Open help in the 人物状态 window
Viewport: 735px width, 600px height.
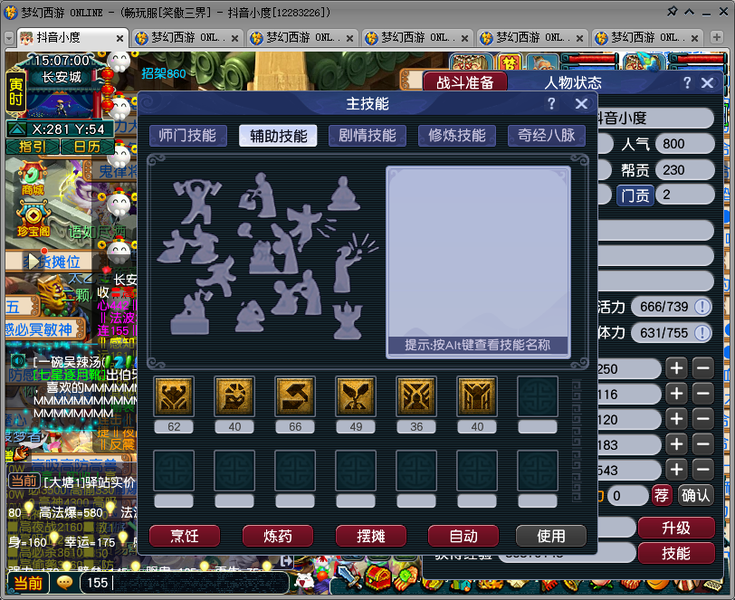point(687,83)
